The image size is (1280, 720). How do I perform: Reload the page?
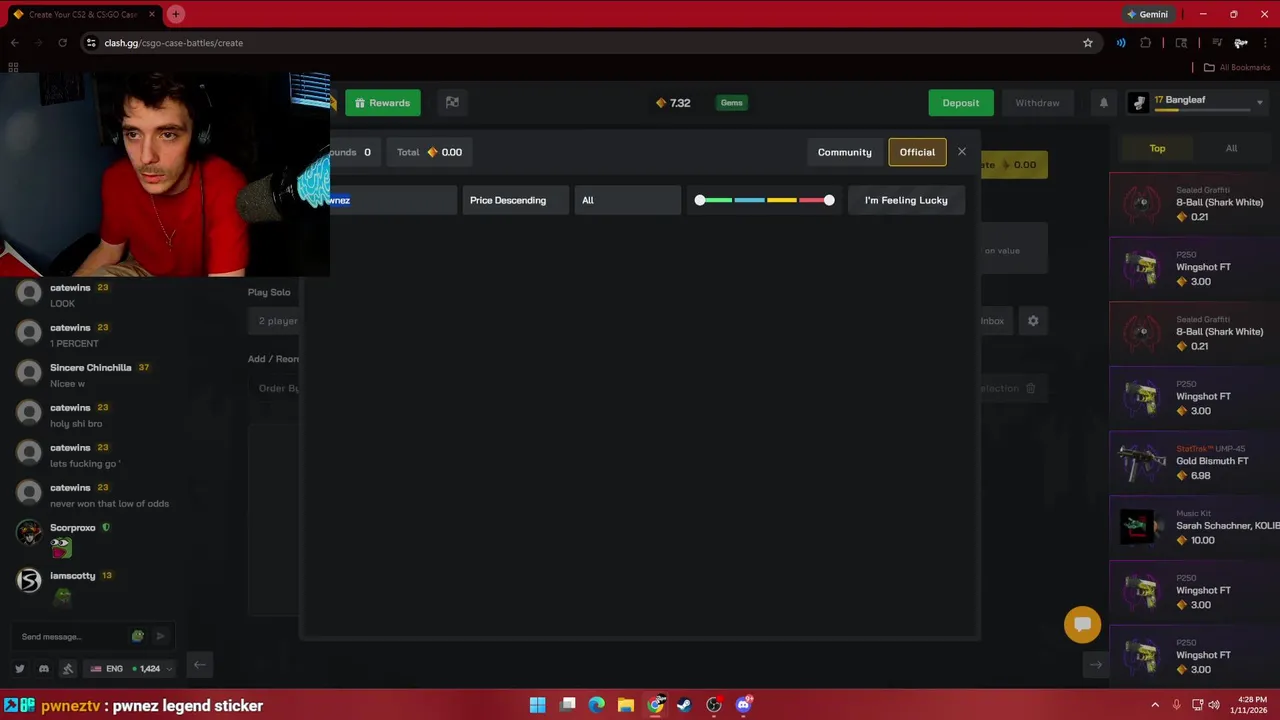[62, 43]
